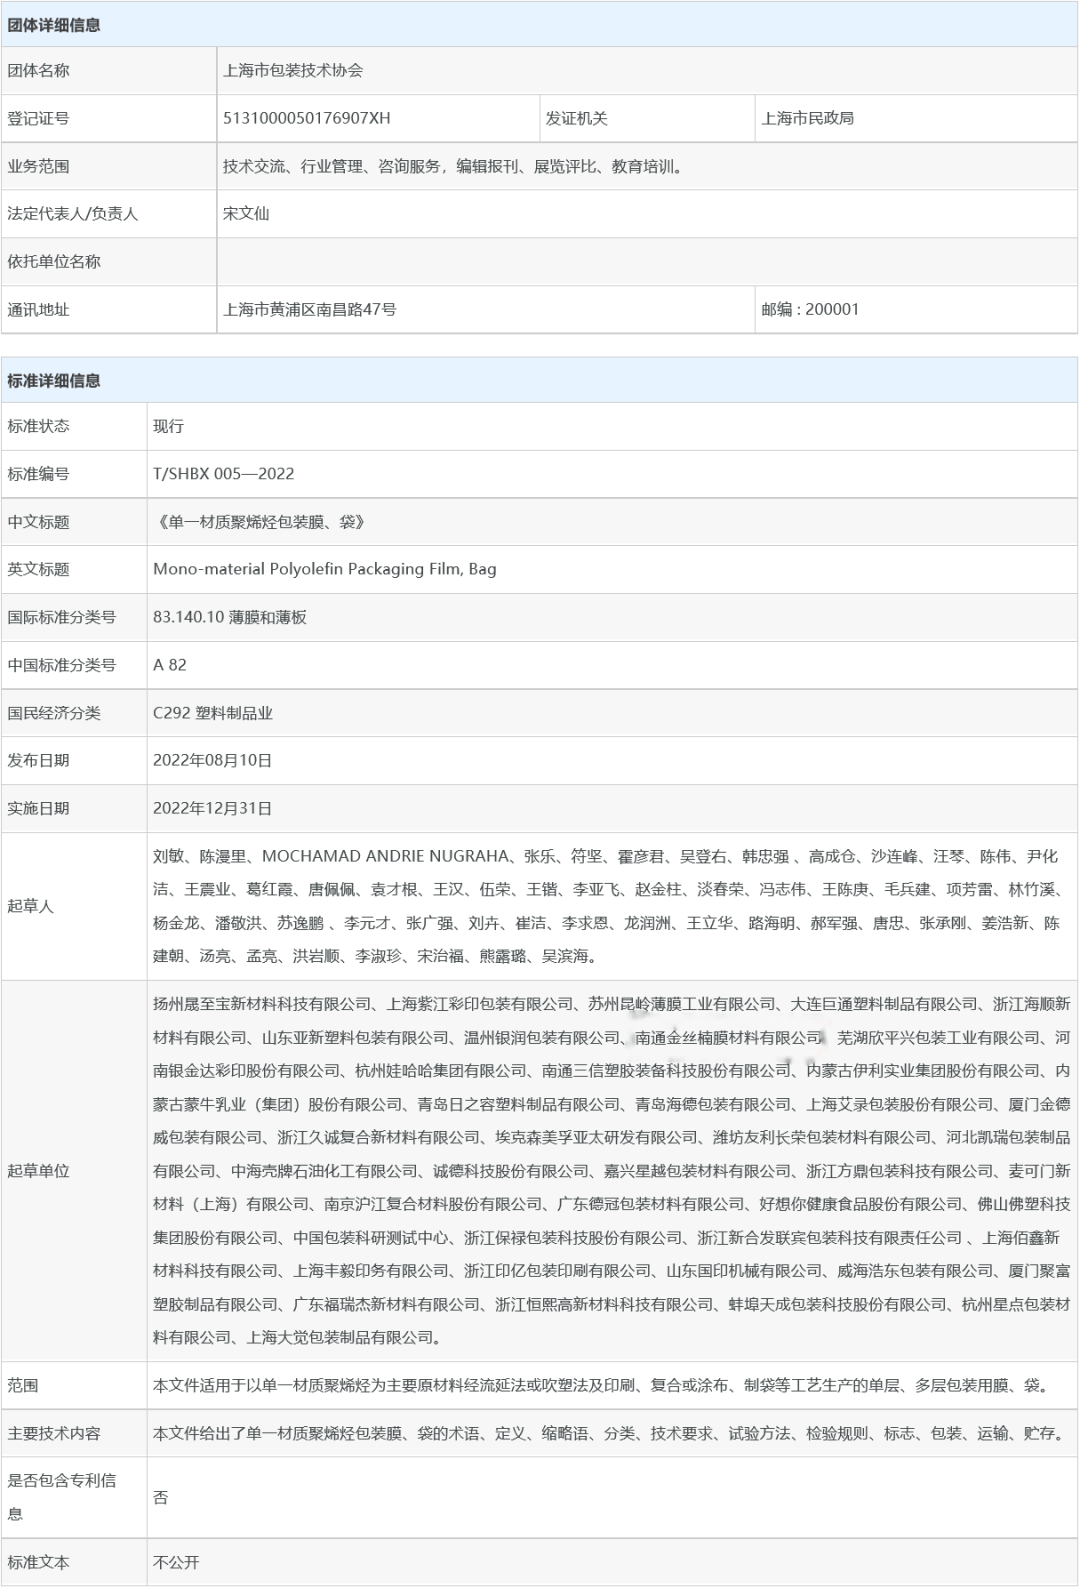Image resolution: width=1080 pixels, height=1588 pixels.
Task: Click the issuing authority 上海市民政局
Action: 808,118
